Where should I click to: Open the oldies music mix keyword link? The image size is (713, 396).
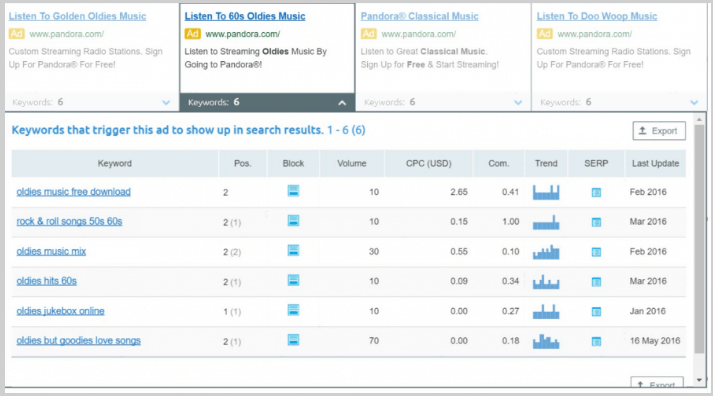51,251
